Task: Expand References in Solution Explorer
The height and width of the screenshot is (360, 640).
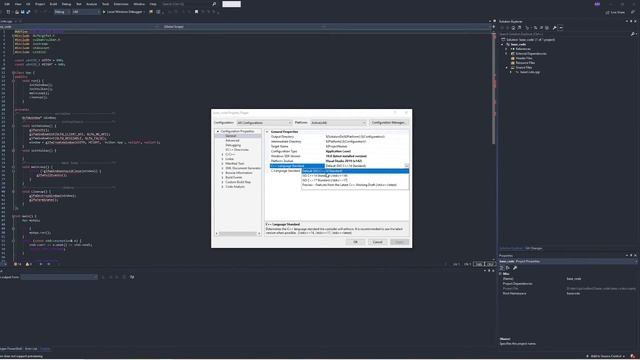Action: coord(507,49)
